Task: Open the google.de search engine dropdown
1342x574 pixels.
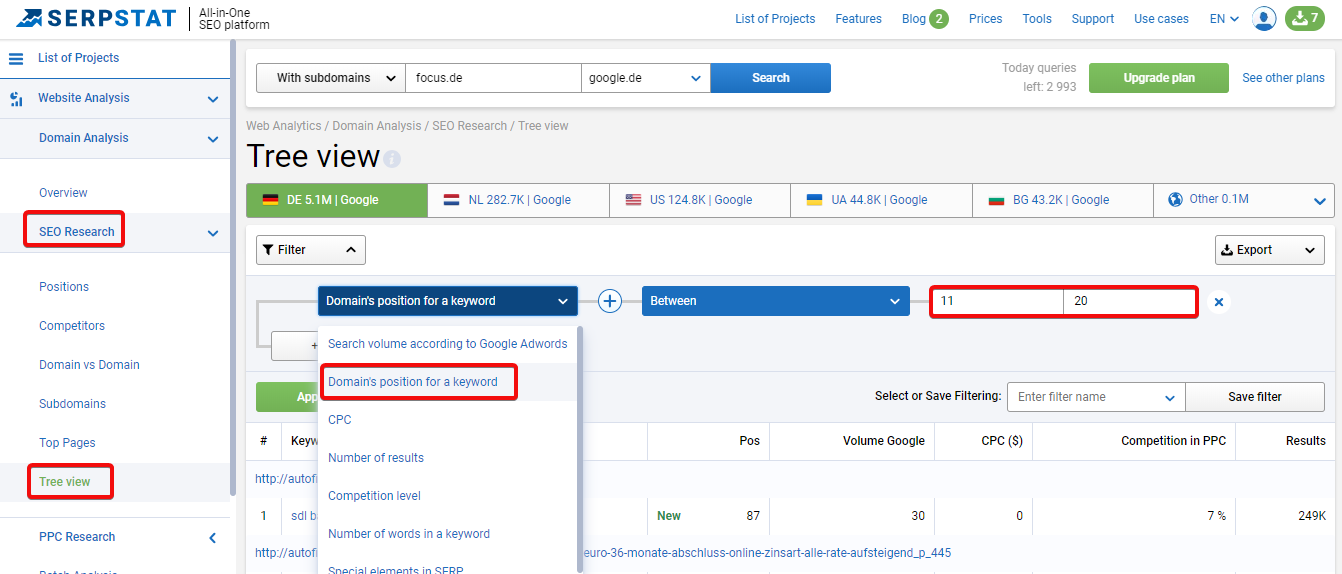Action: (646, 78)
